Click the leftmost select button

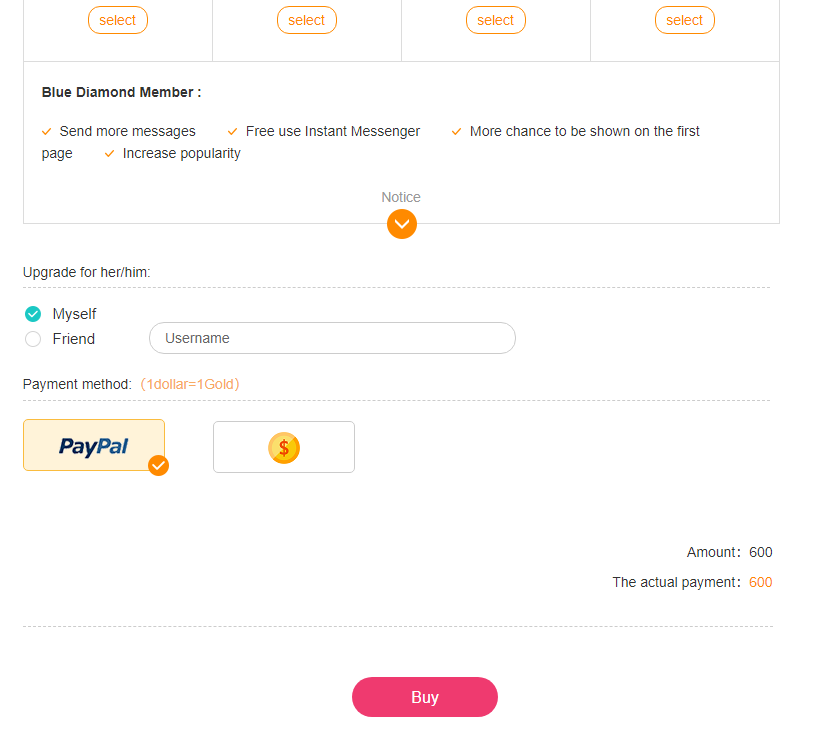[118, 20]
